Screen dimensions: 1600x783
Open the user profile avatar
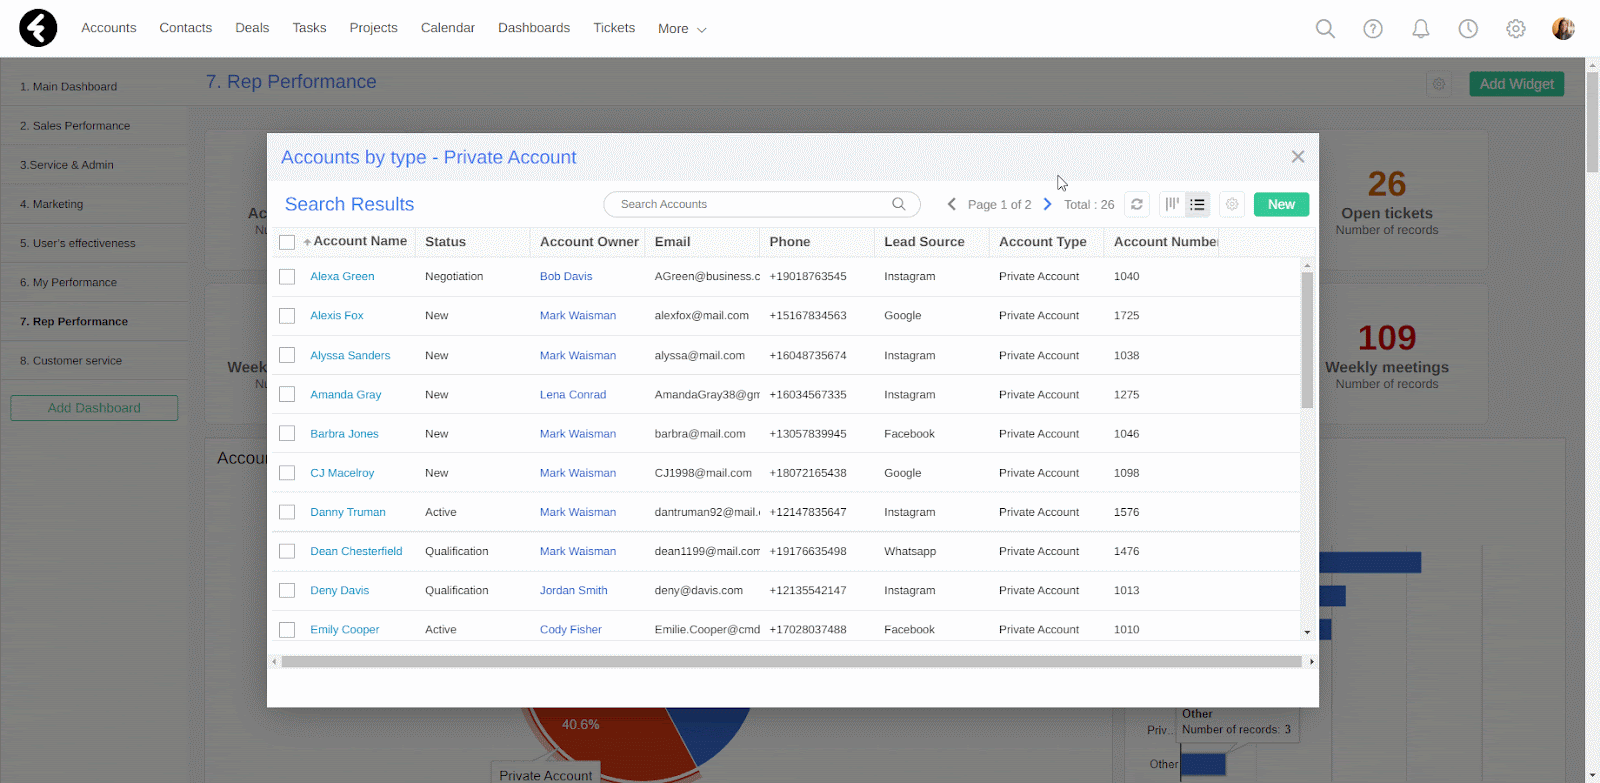tap(1563, 28)
